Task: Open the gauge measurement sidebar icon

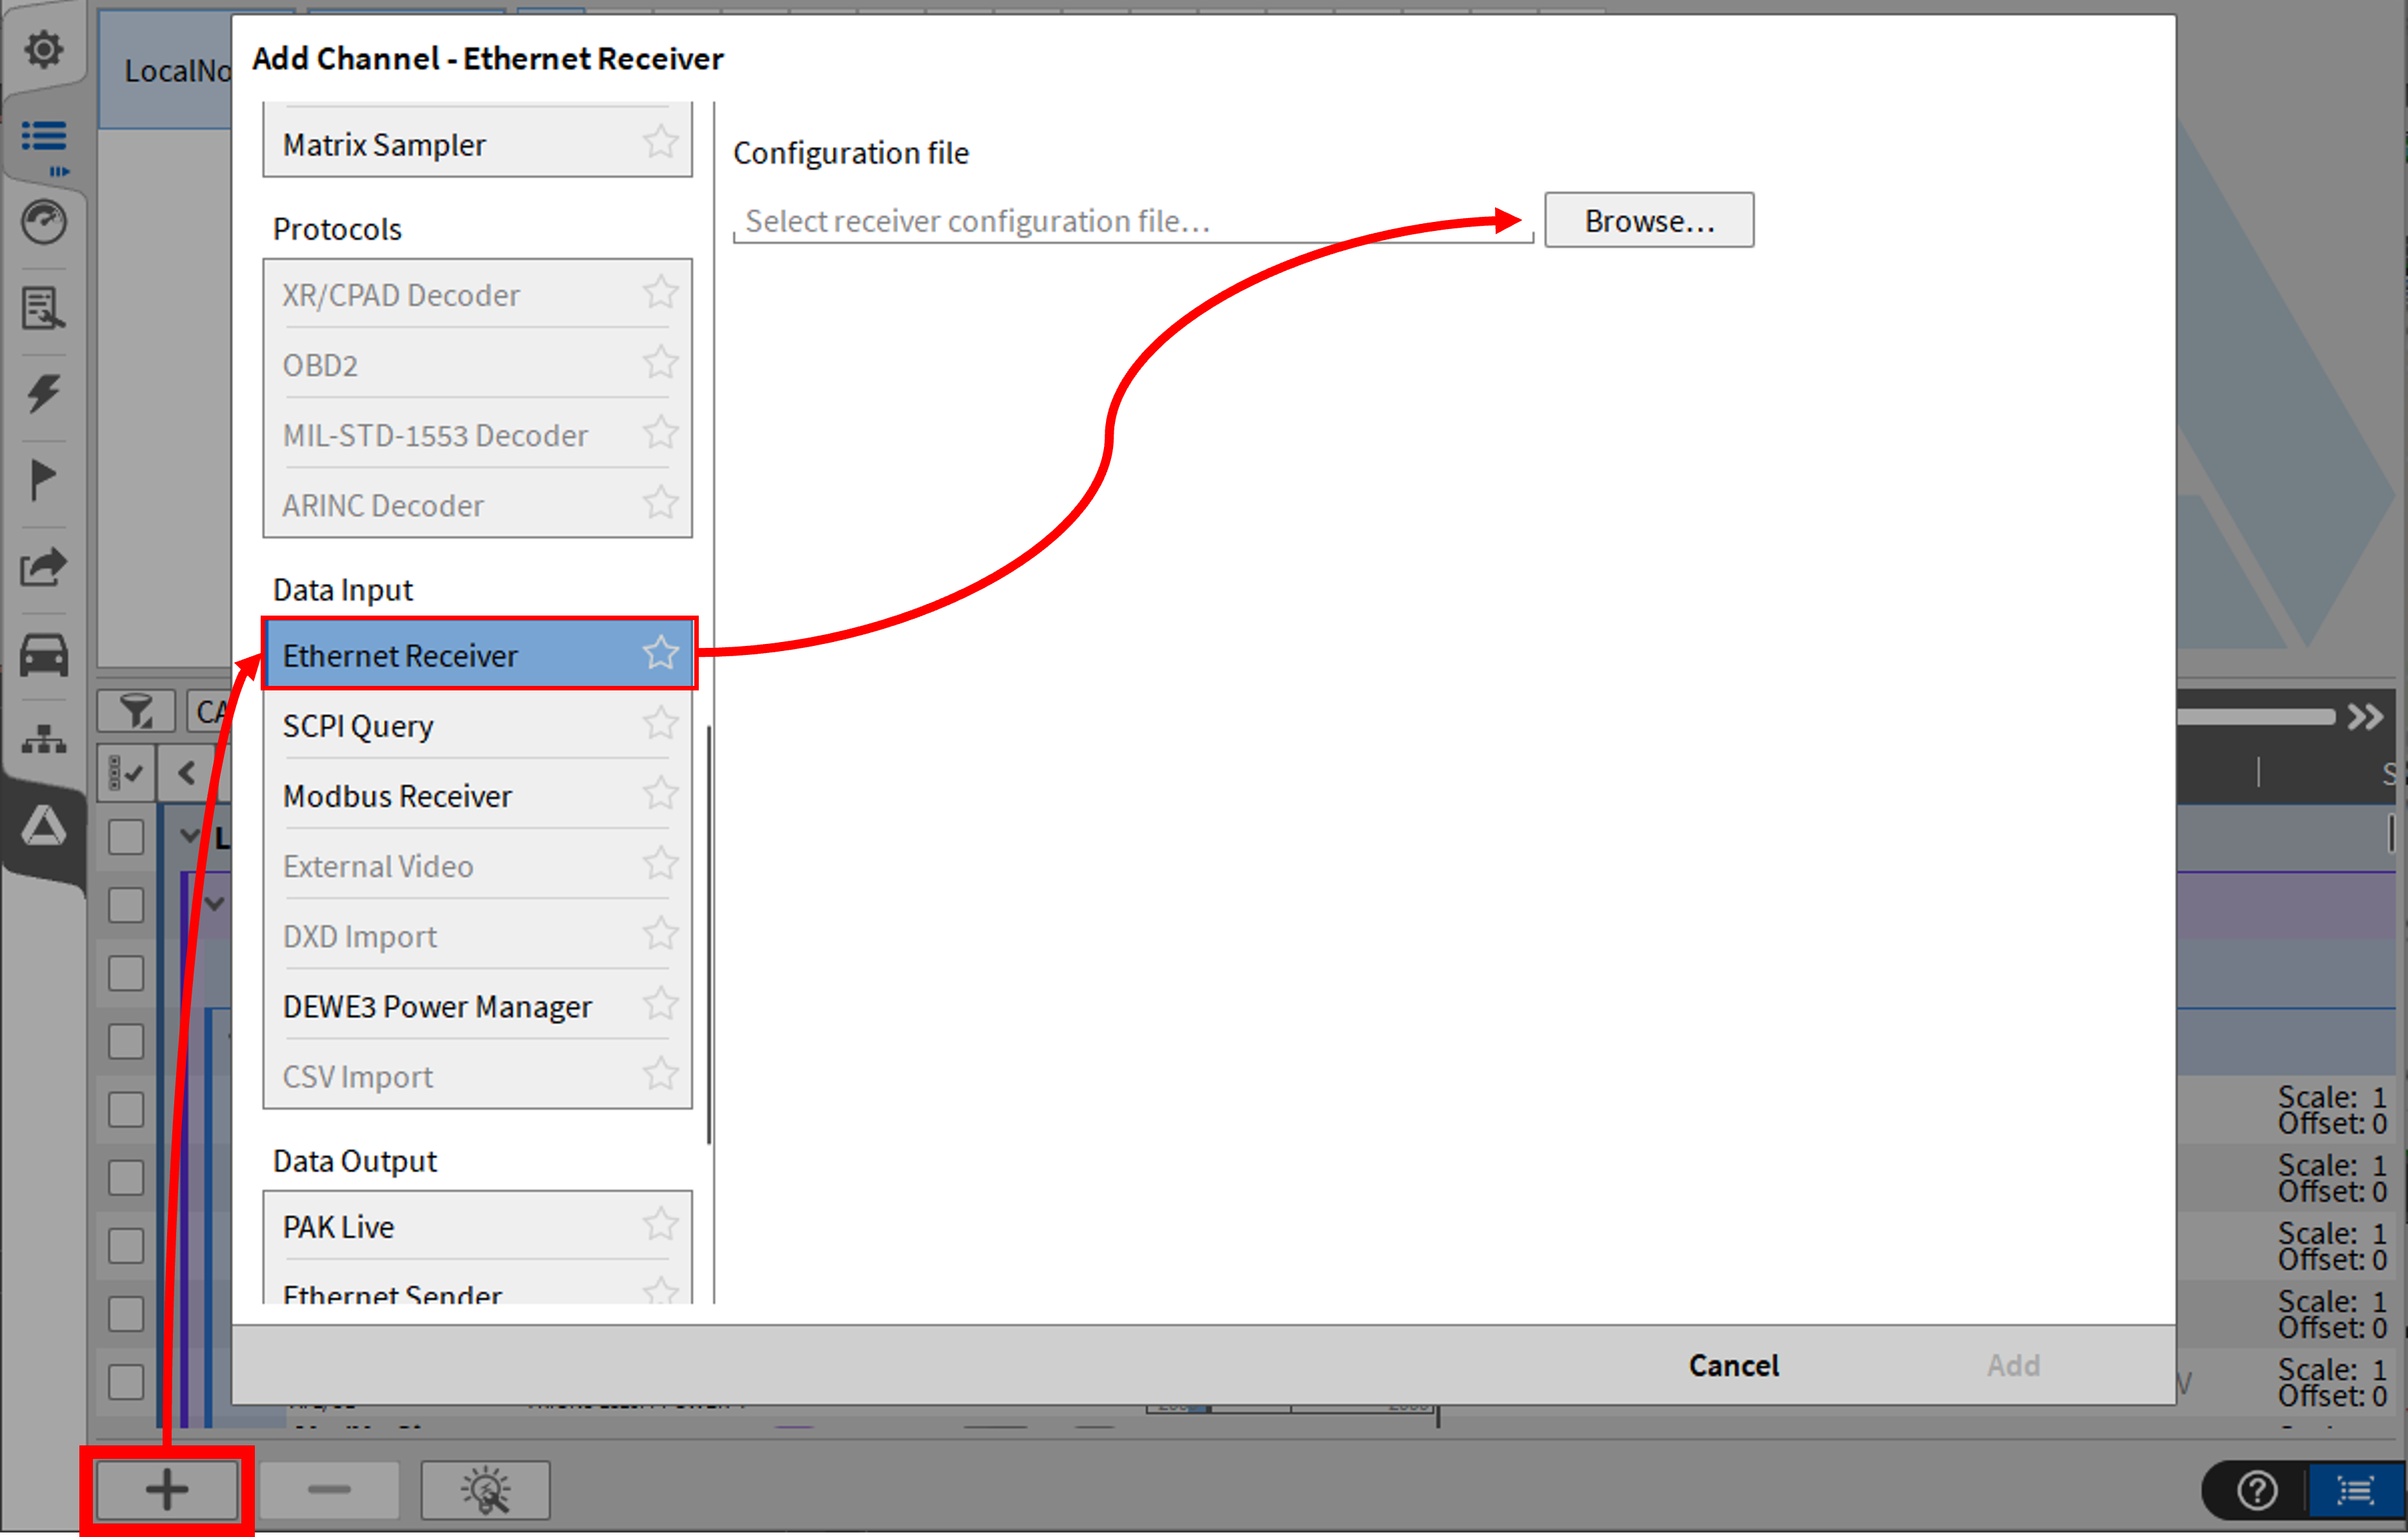Action: (x=43, y=222)
